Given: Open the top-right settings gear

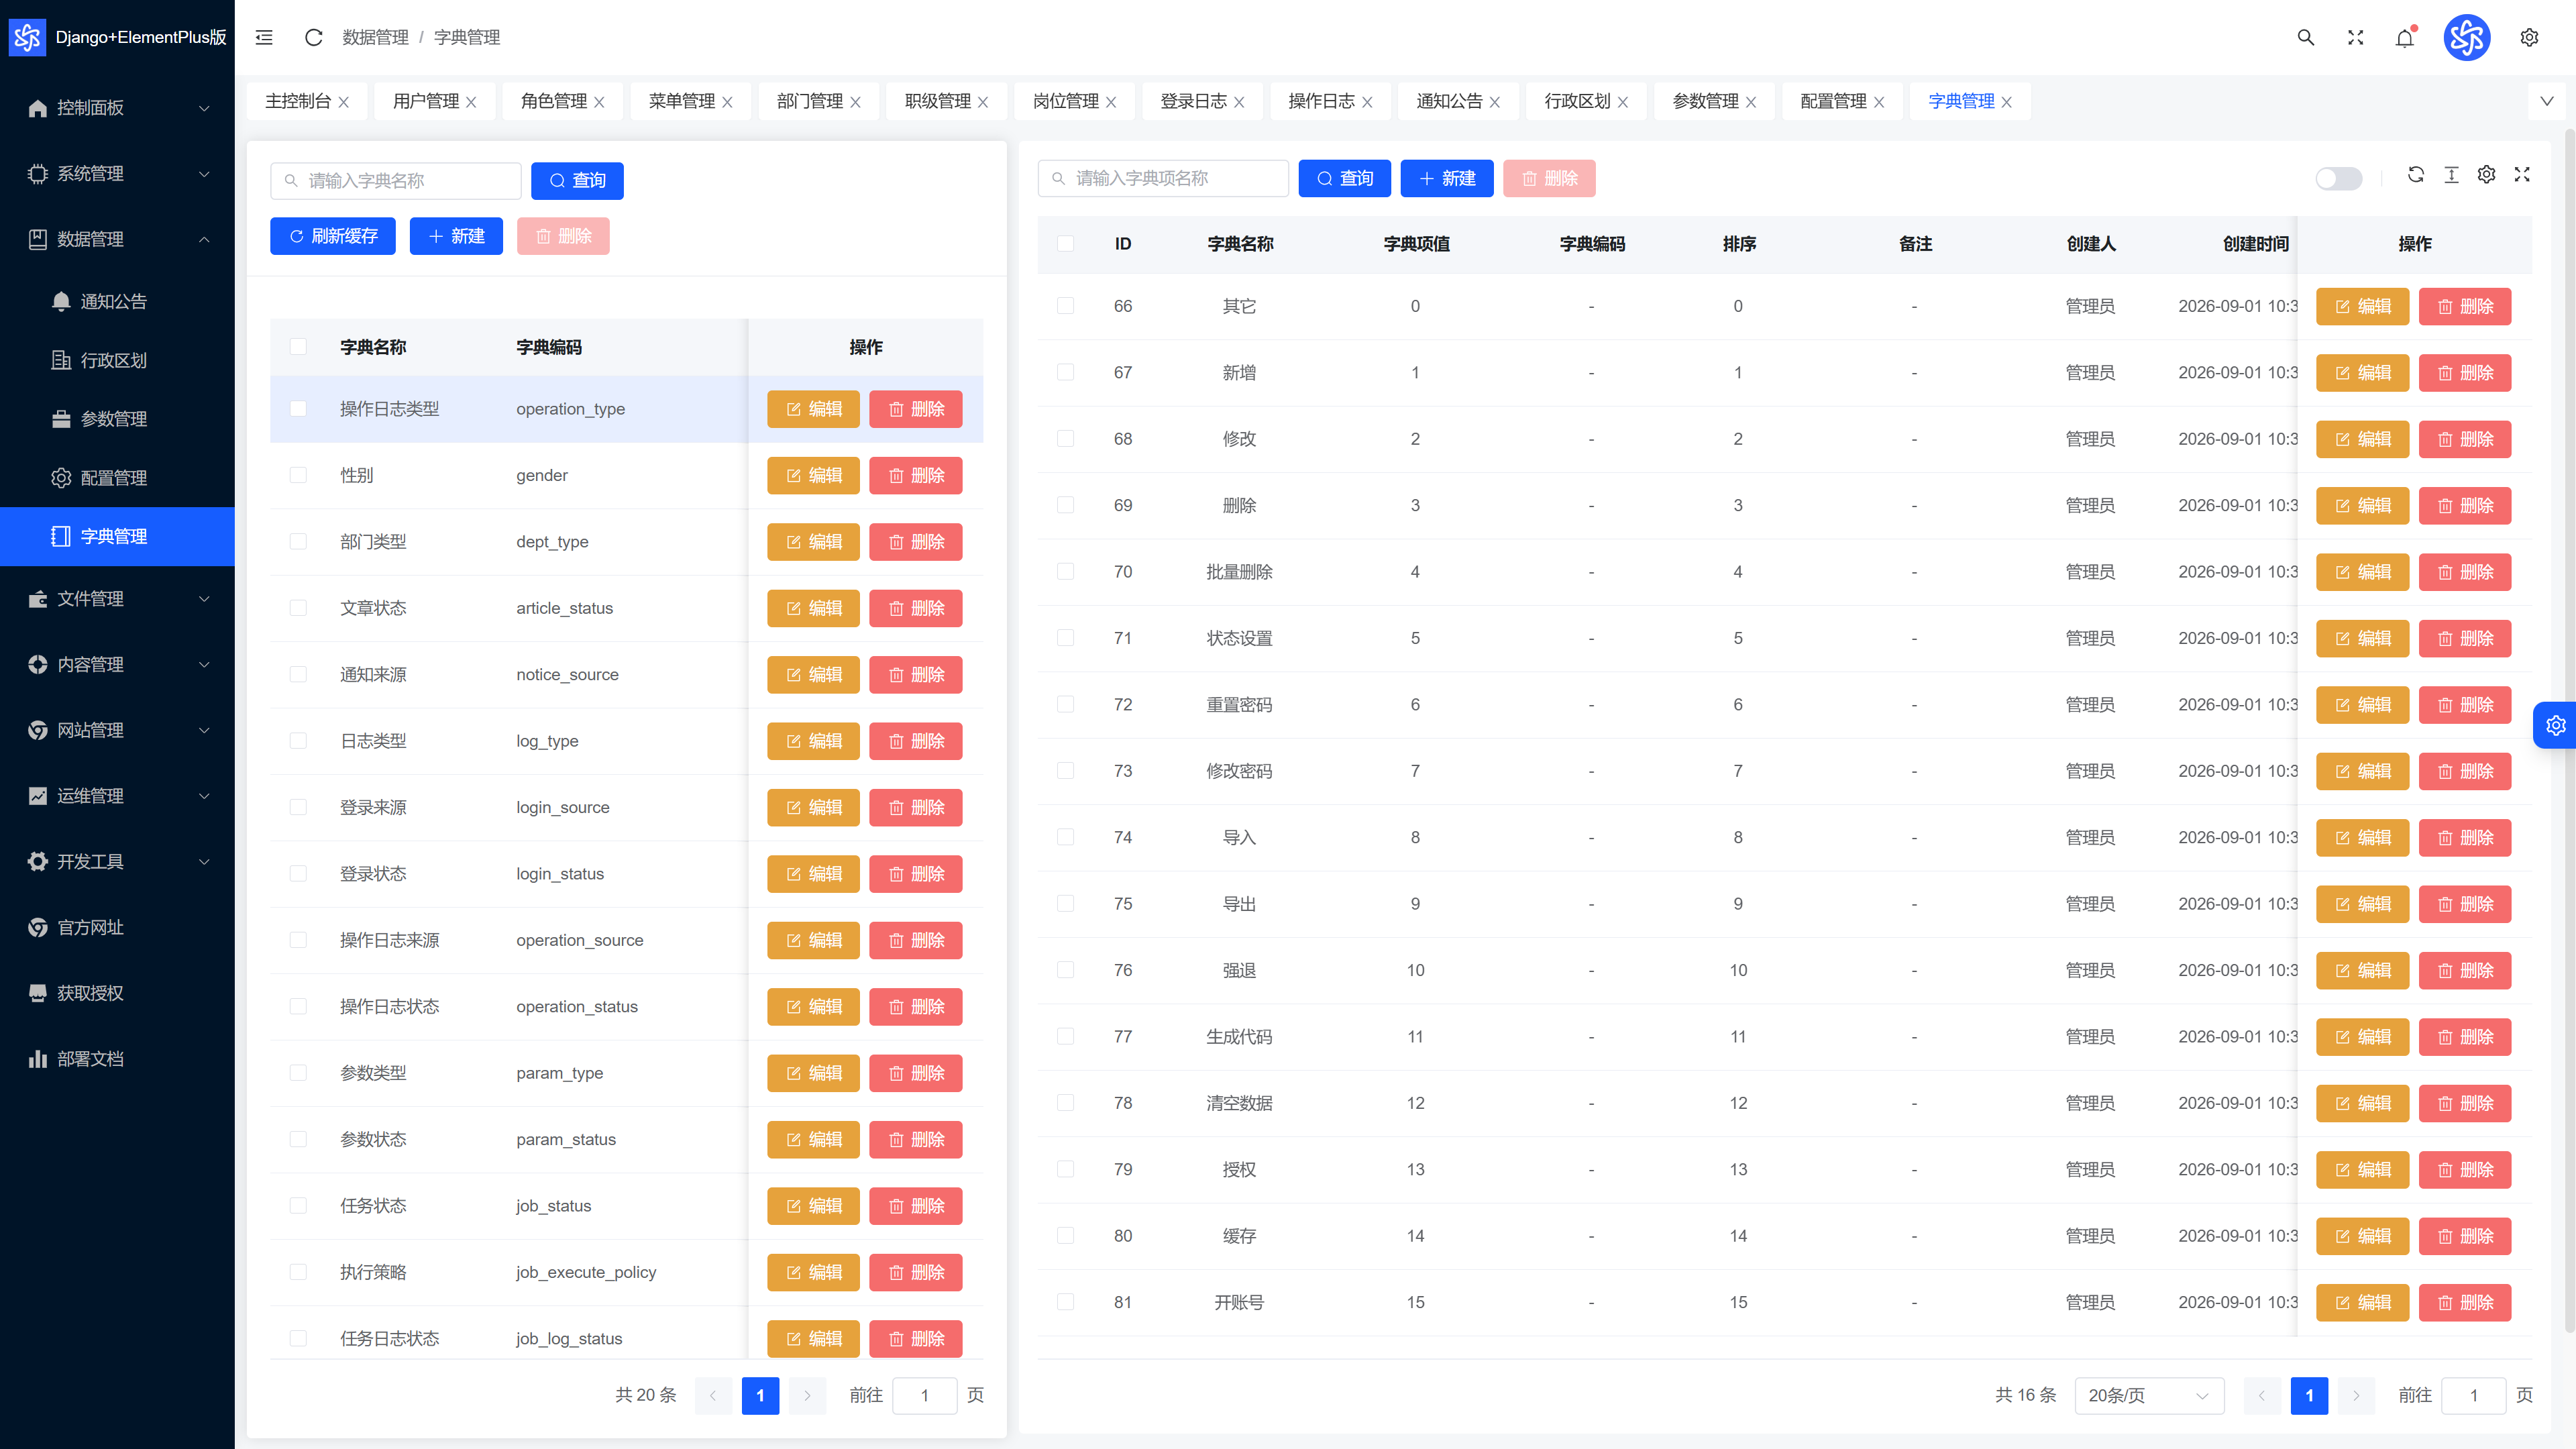Looking at the screenshot, I should [2529, 37].
